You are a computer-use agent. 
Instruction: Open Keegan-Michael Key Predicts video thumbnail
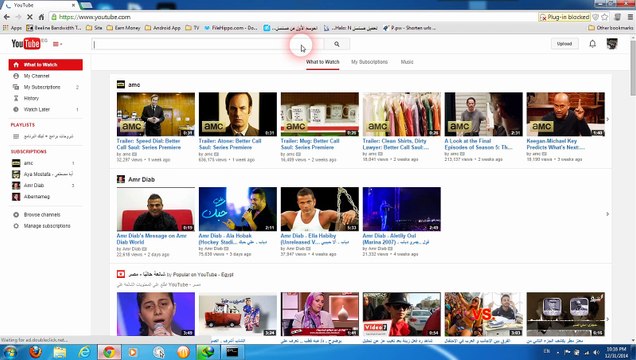[565, 114]
